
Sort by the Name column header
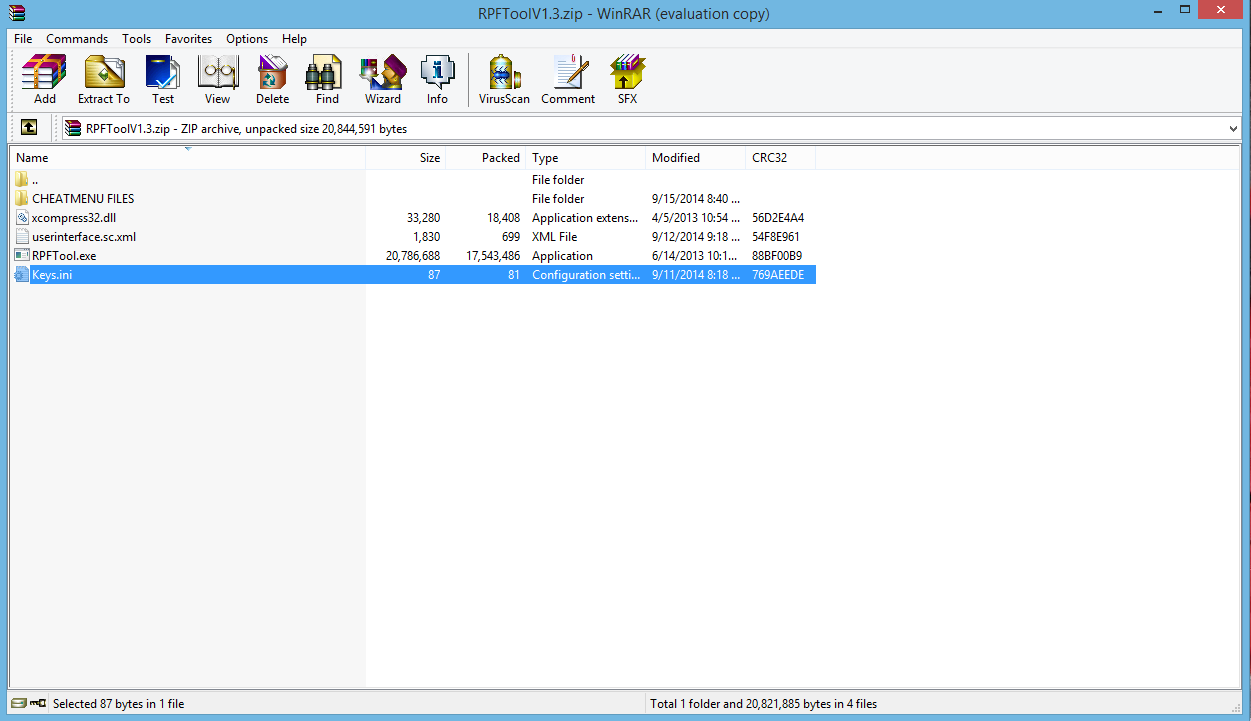coord(188,158)
